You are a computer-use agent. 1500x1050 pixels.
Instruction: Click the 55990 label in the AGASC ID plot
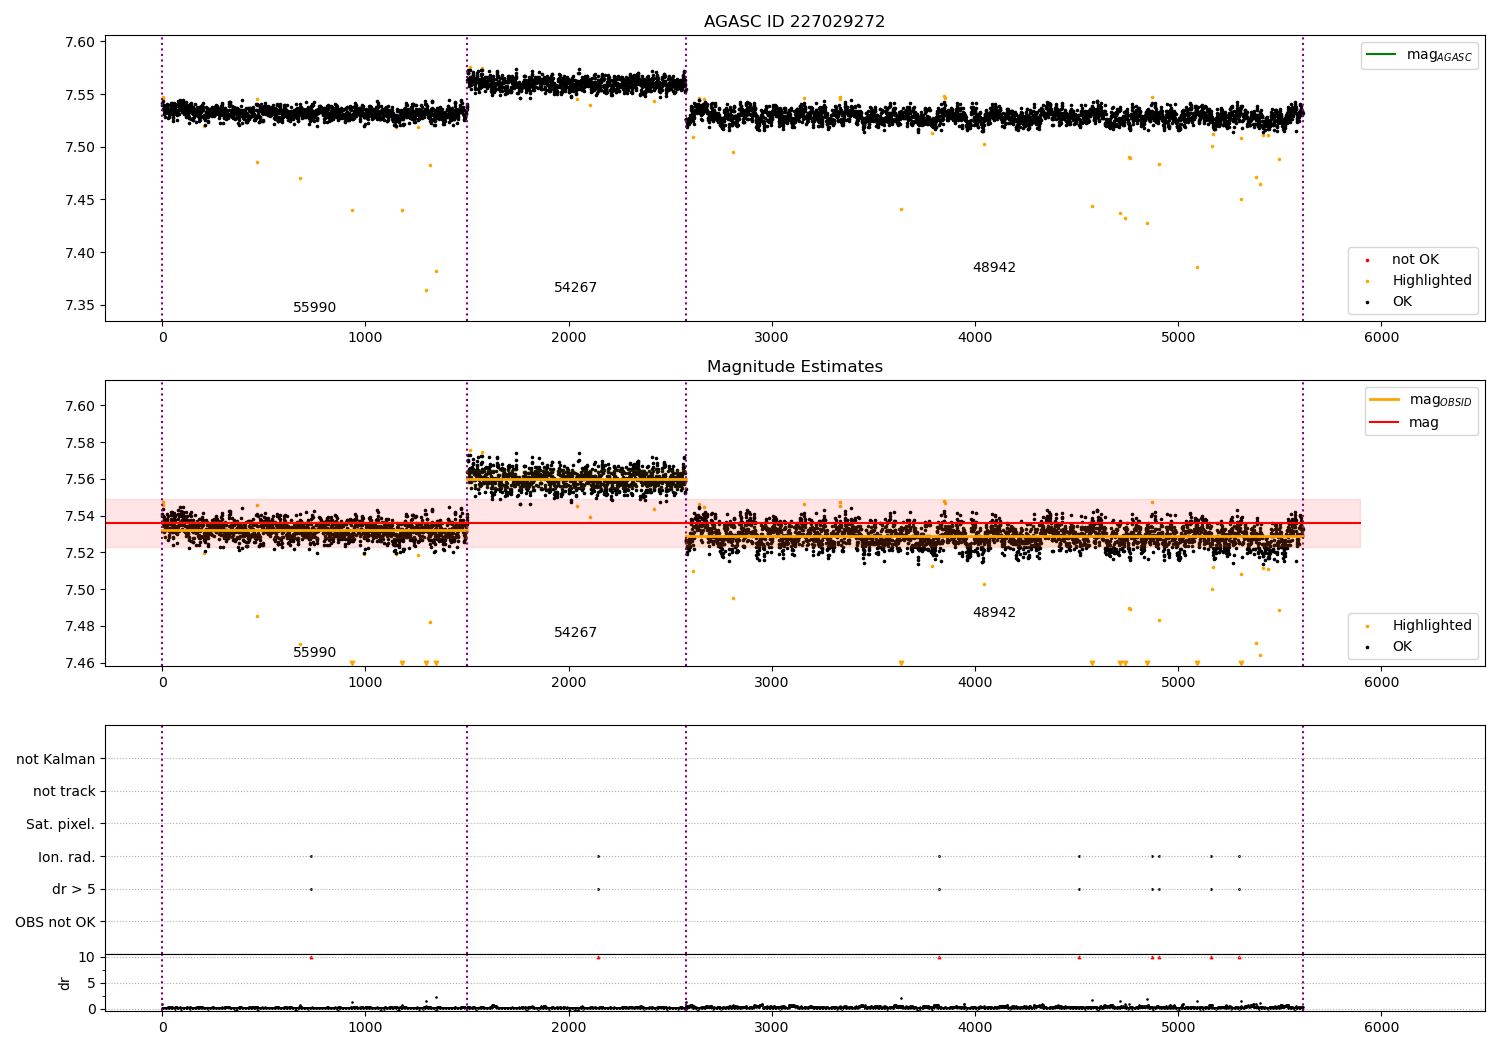314,308
